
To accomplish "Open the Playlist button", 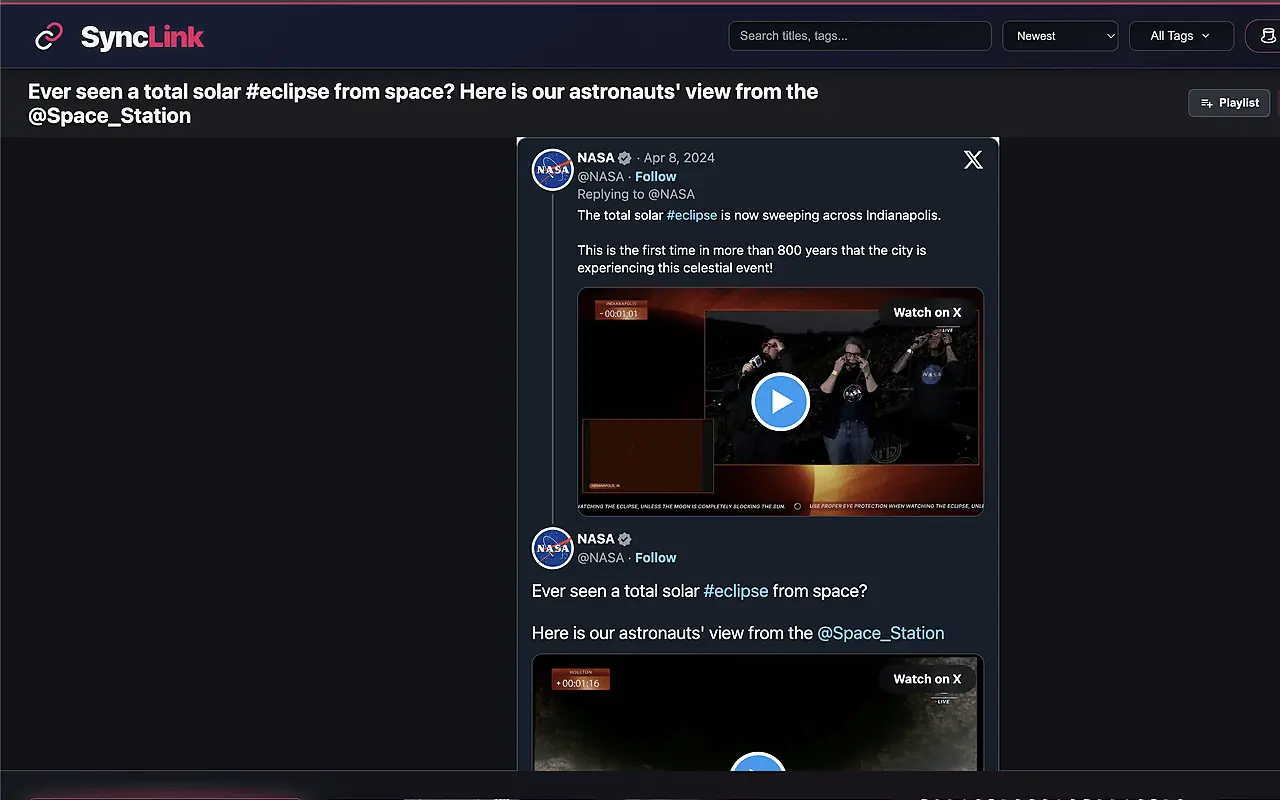I will point(1229,103).
